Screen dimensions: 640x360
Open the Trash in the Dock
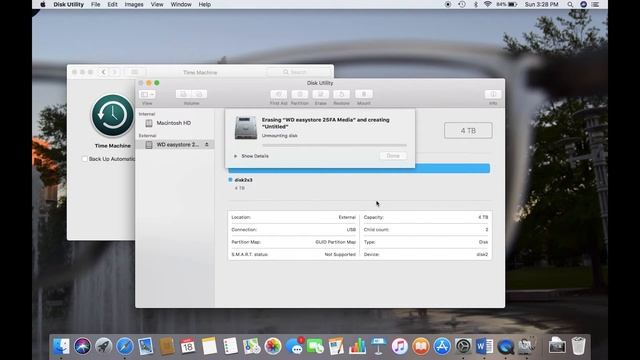(578, 346)
